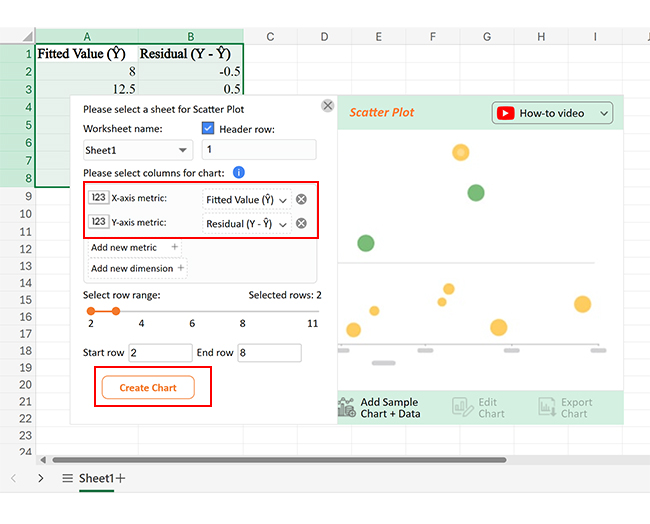Select column A header
The image size is (650, 524).
(87, 36)
